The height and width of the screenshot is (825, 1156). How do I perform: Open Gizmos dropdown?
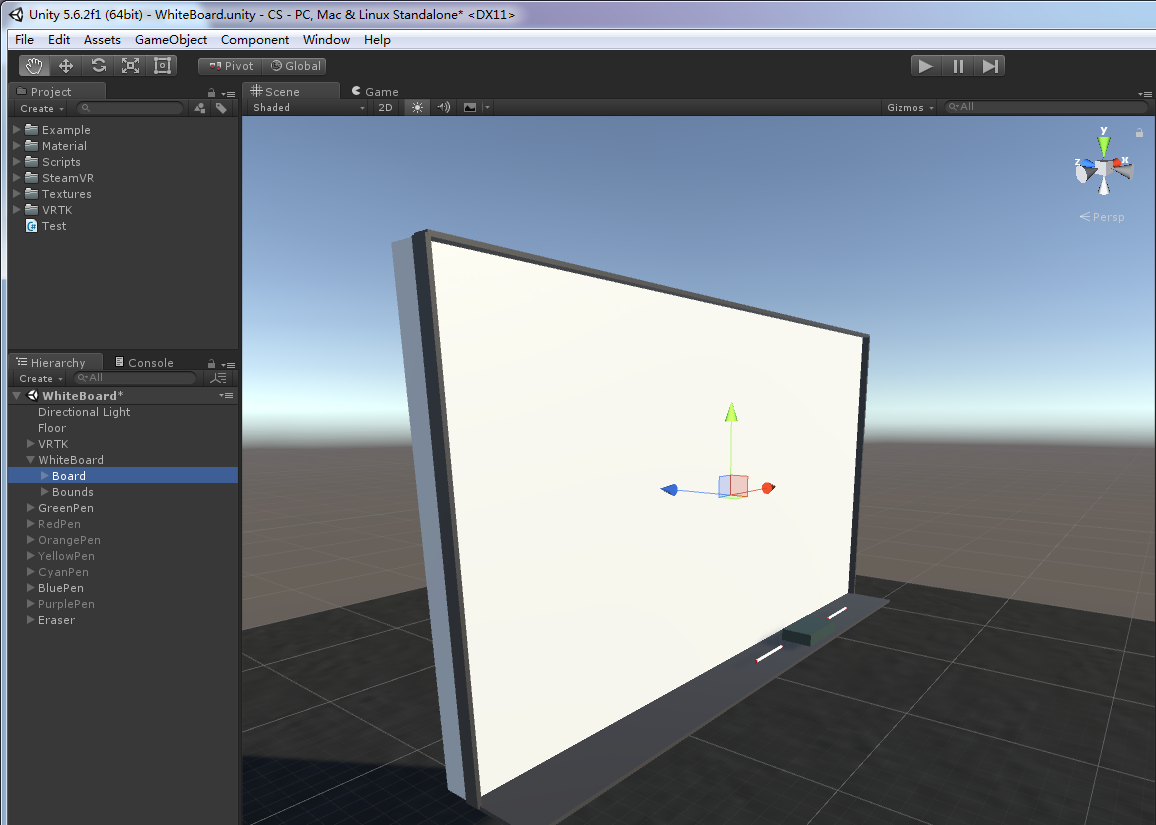[910, 108]
